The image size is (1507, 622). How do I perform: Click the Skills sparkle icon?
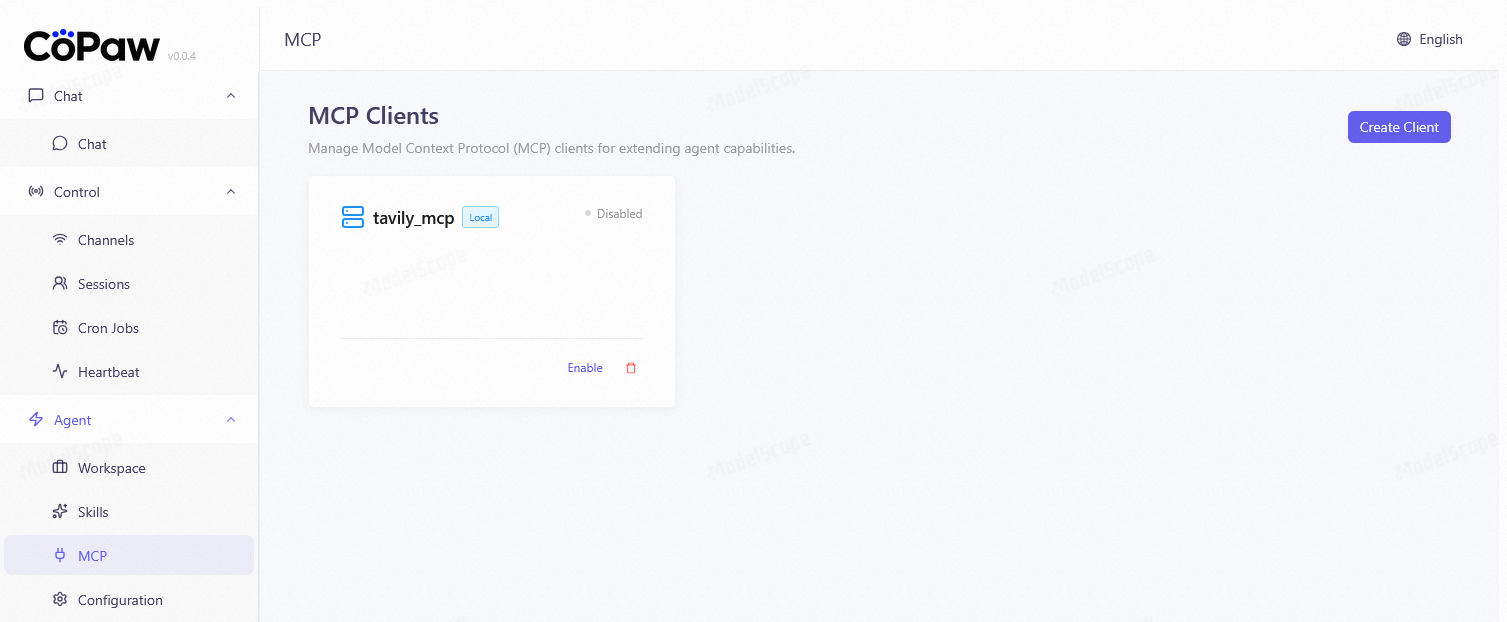point(60,512)
